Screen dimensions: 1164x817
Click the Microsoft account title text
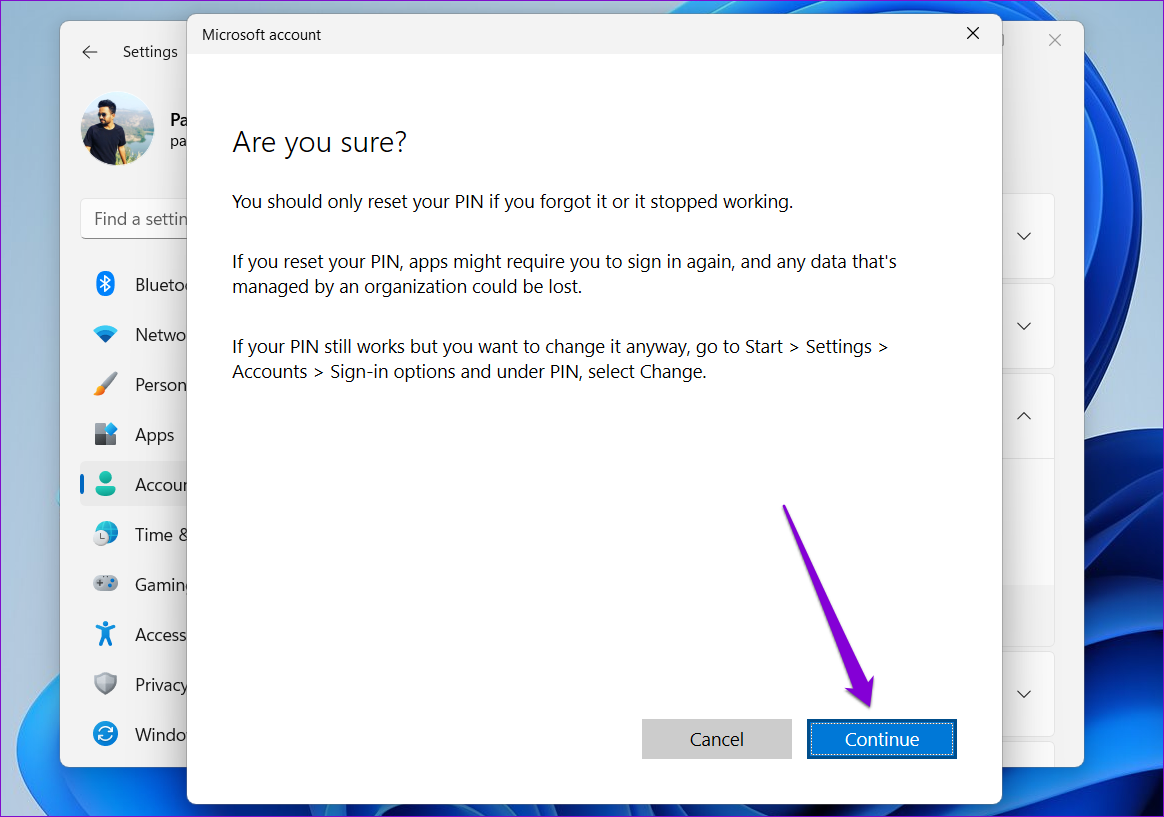[x=261, y=35]
